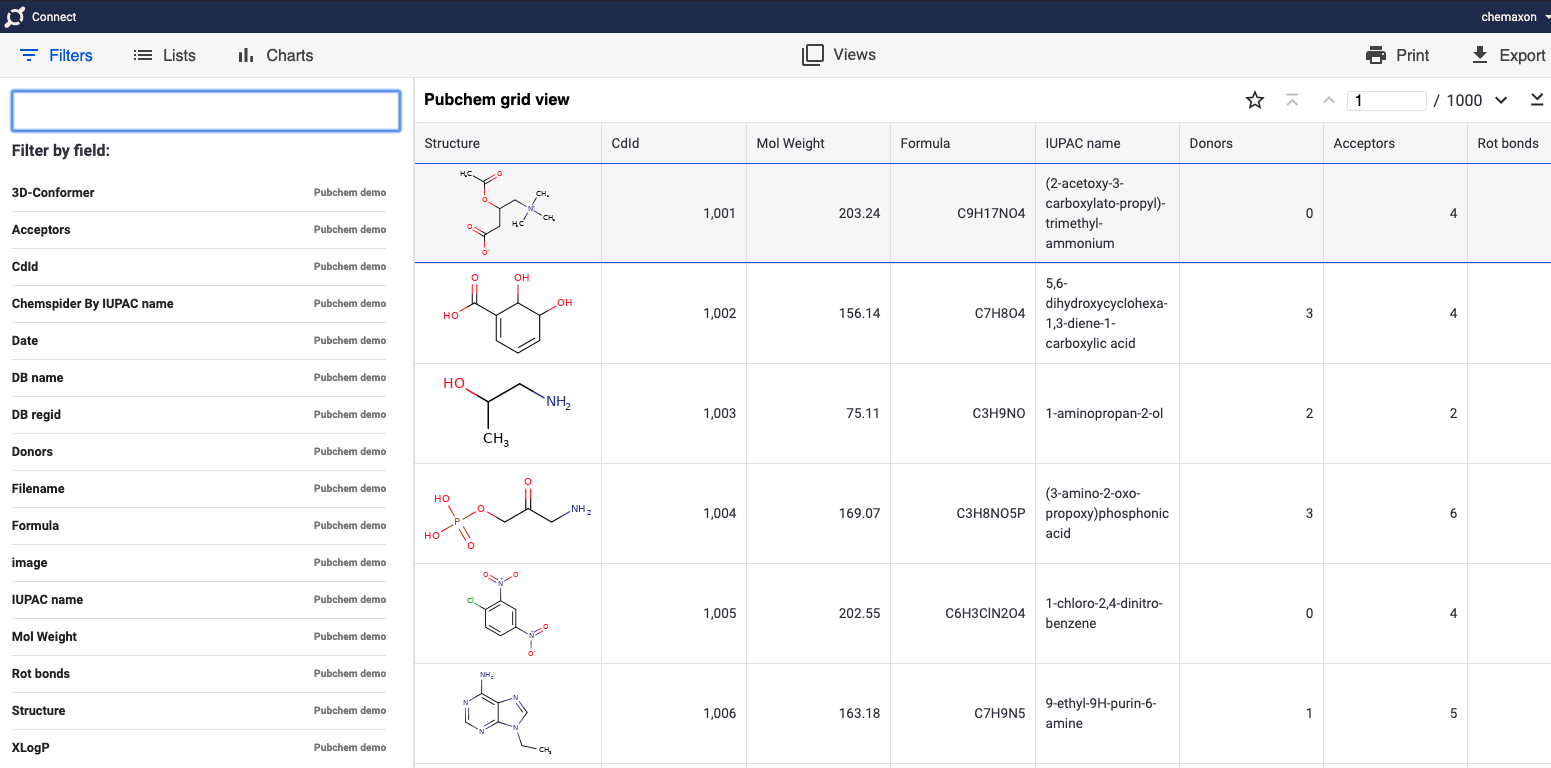The width and height of the screenshot is (1551, 768).
Task: Select the XLogP filter field
Action: click(x=199, y=748)
